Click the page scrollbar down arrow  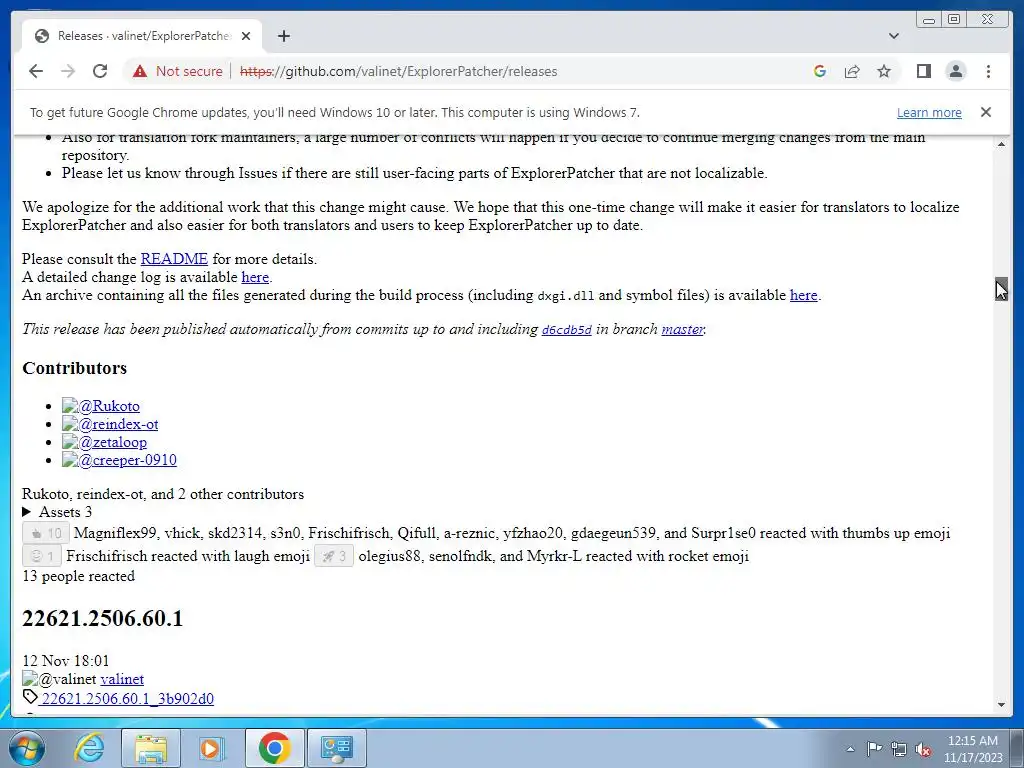(1001, 705)
